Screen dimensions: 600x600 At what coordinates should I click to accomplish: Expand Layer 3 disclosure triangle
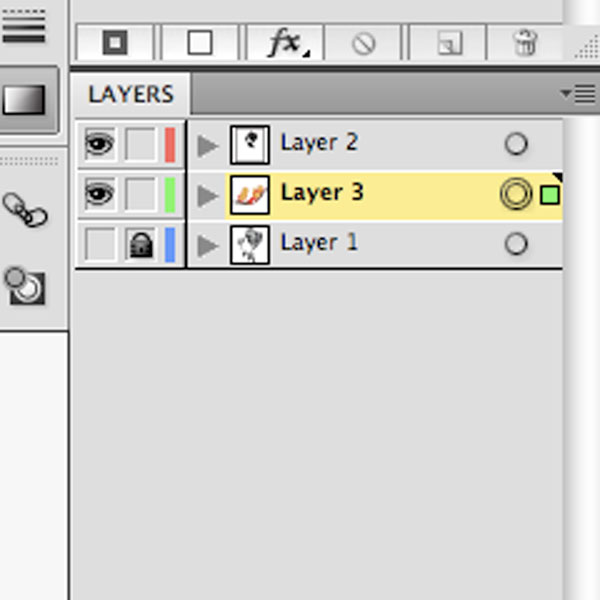pos(208,196)
